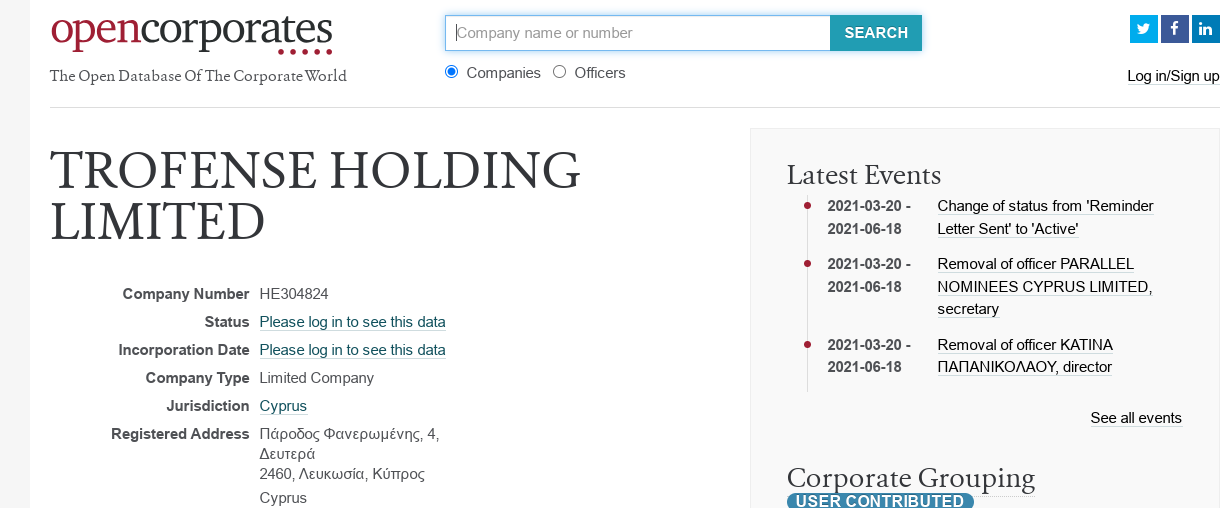Open the change of status event
Viewport: 1224px width, 508px height.
[1045, 217]
